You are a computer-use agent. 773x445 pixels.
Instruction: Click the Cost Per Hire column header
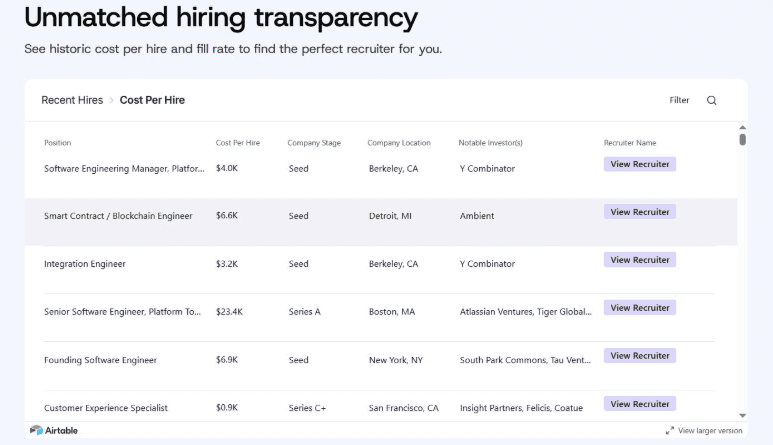click(238, 143)
